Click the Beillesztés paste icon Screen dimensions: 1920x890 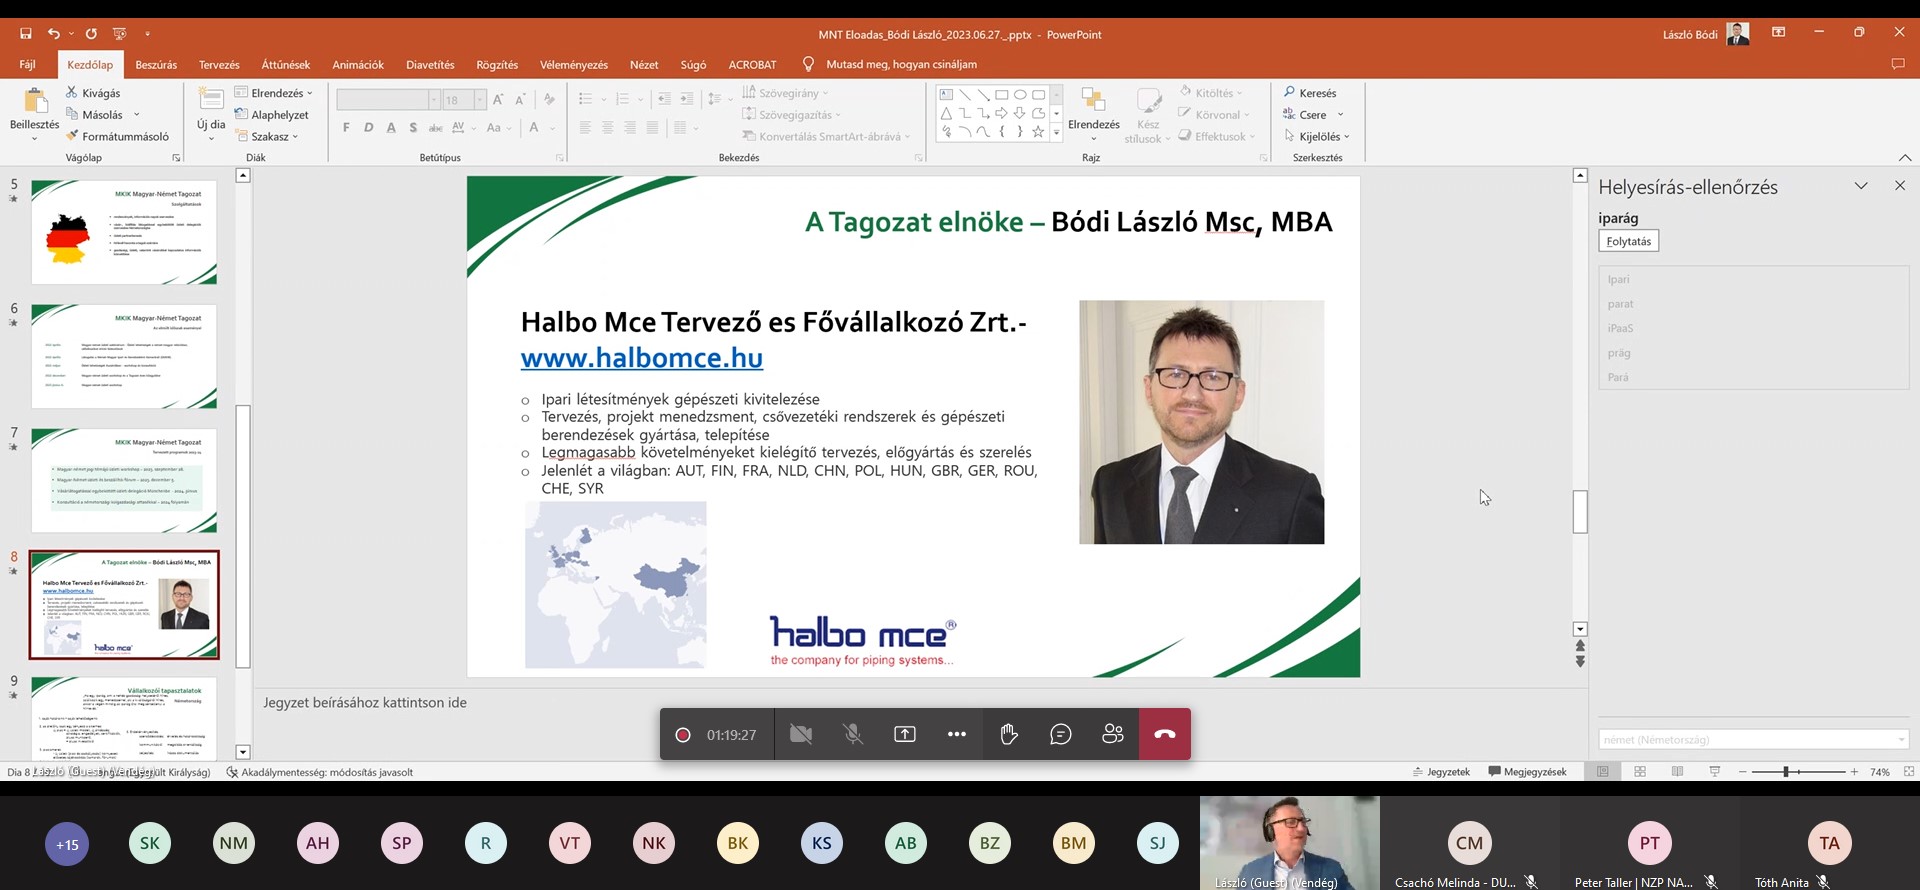[35, 103]
